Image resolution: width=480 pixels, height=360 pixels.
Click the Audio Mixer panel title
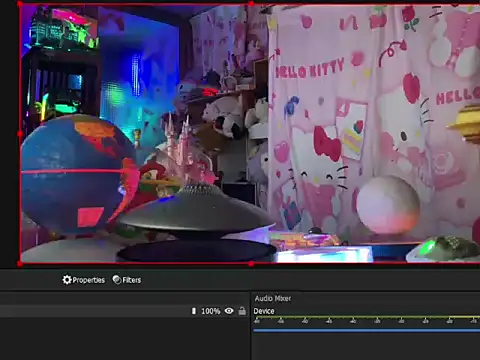coord(273,298)
